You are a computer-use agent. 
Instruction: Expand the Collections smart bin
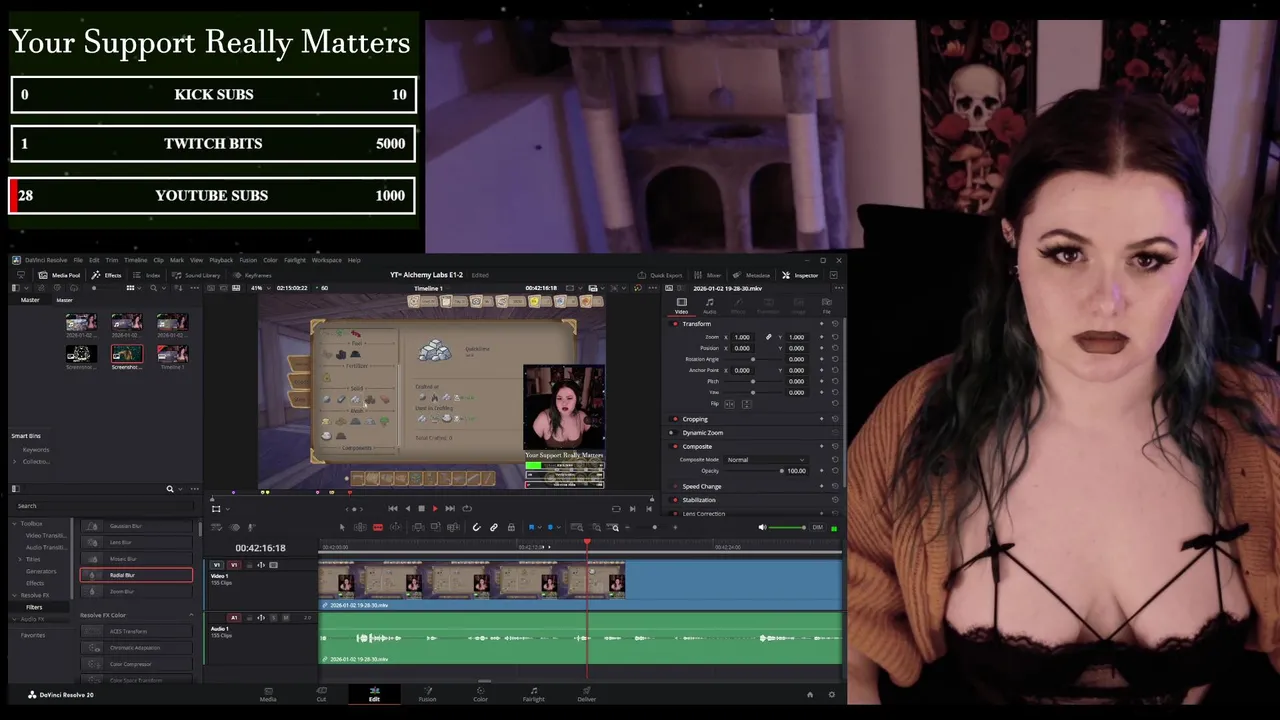coord(15,461)
